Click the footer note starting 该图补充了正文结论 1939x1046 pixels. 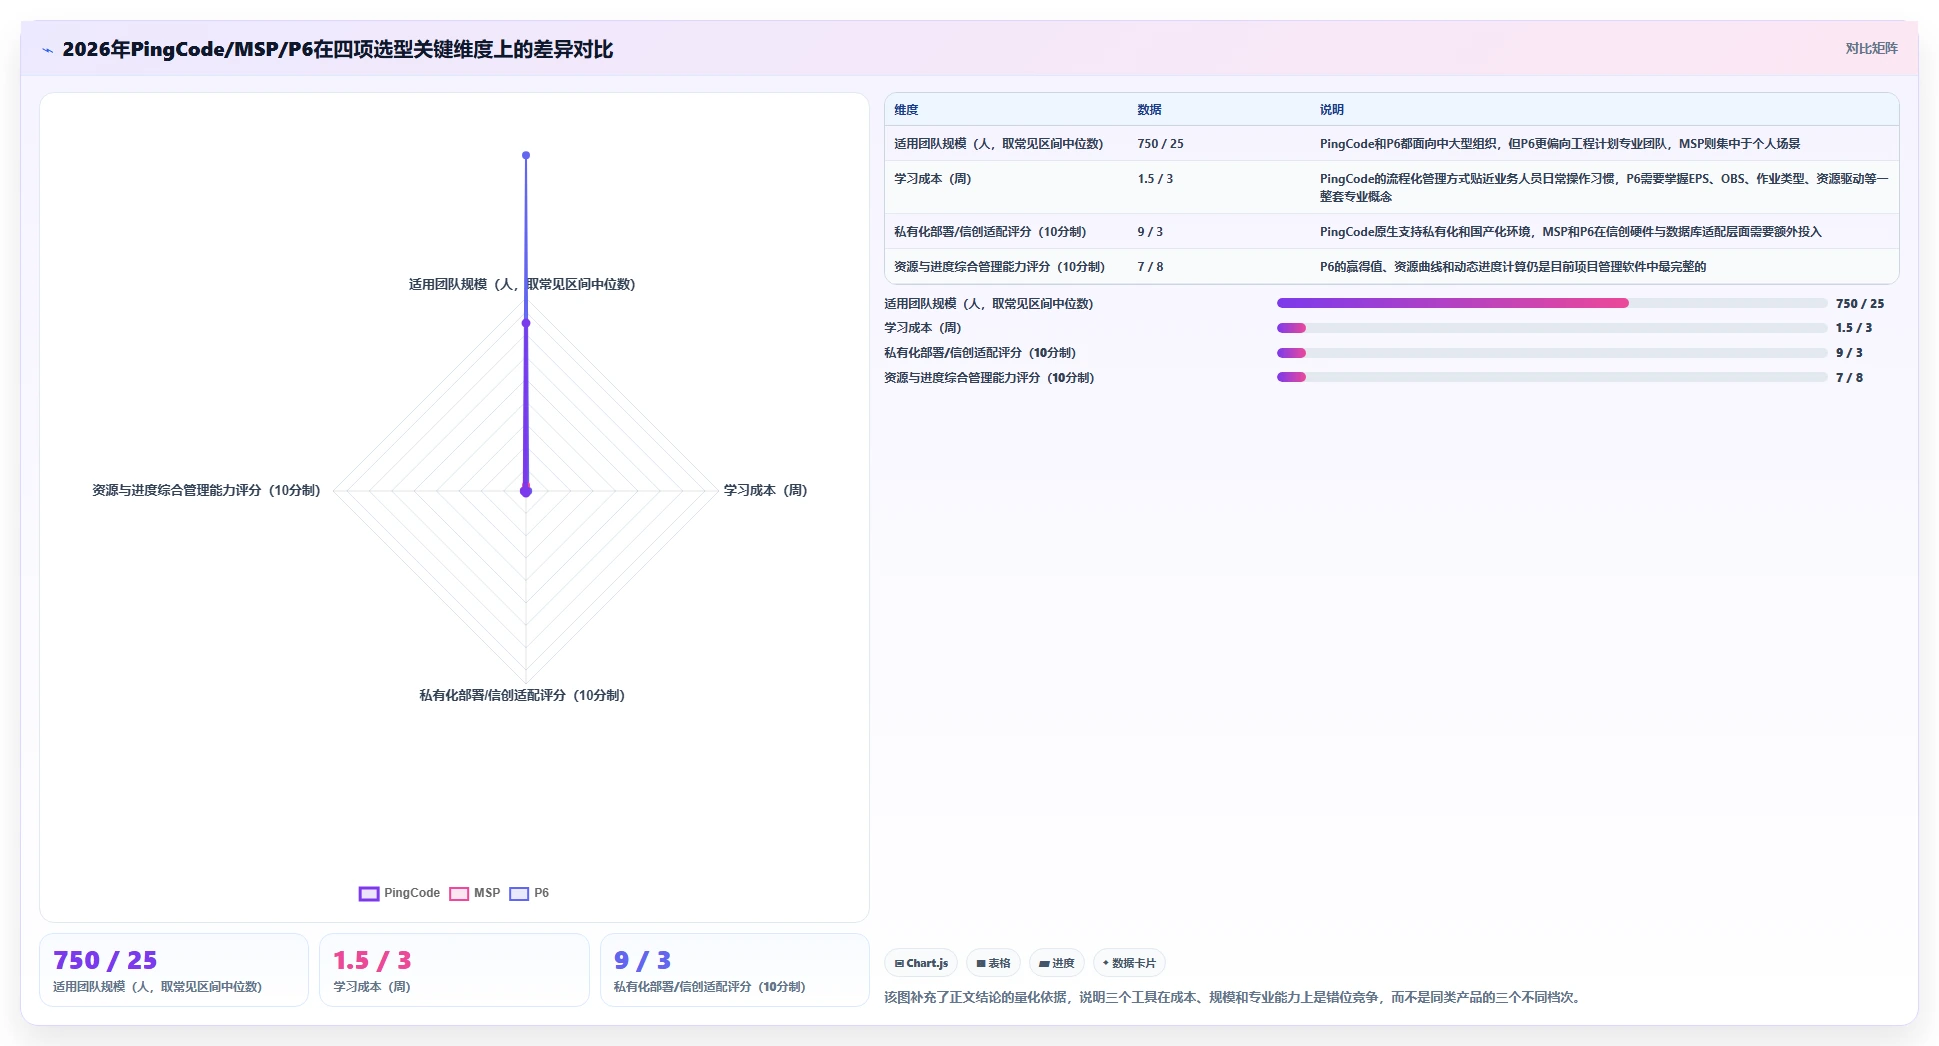[1234, 997]
